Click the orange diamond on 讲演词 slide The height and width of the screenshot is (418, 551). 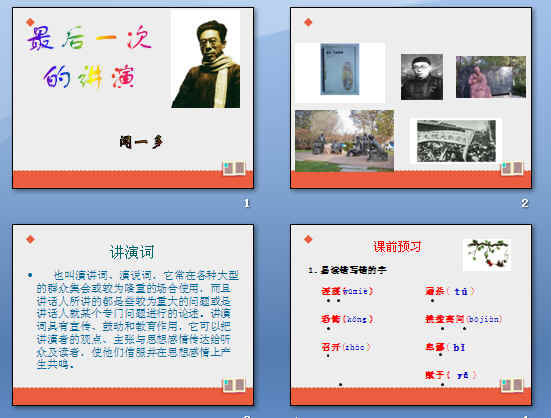pyautogui.click(x=30, y=240)
